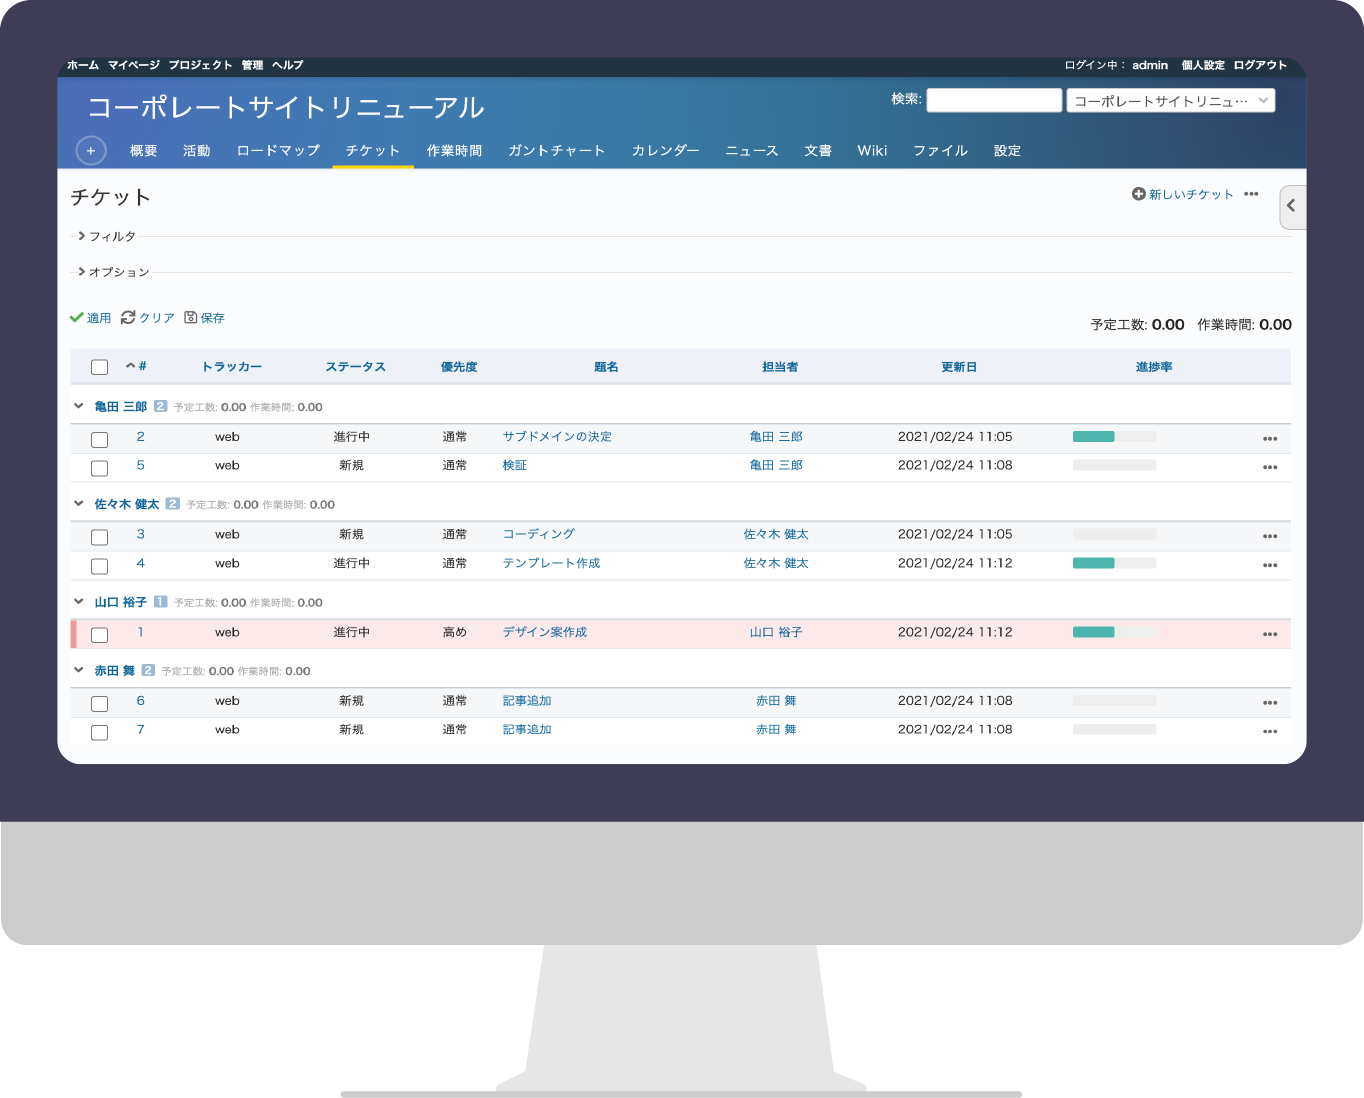Sort by the 優先度 column header

tap(459, 367)
